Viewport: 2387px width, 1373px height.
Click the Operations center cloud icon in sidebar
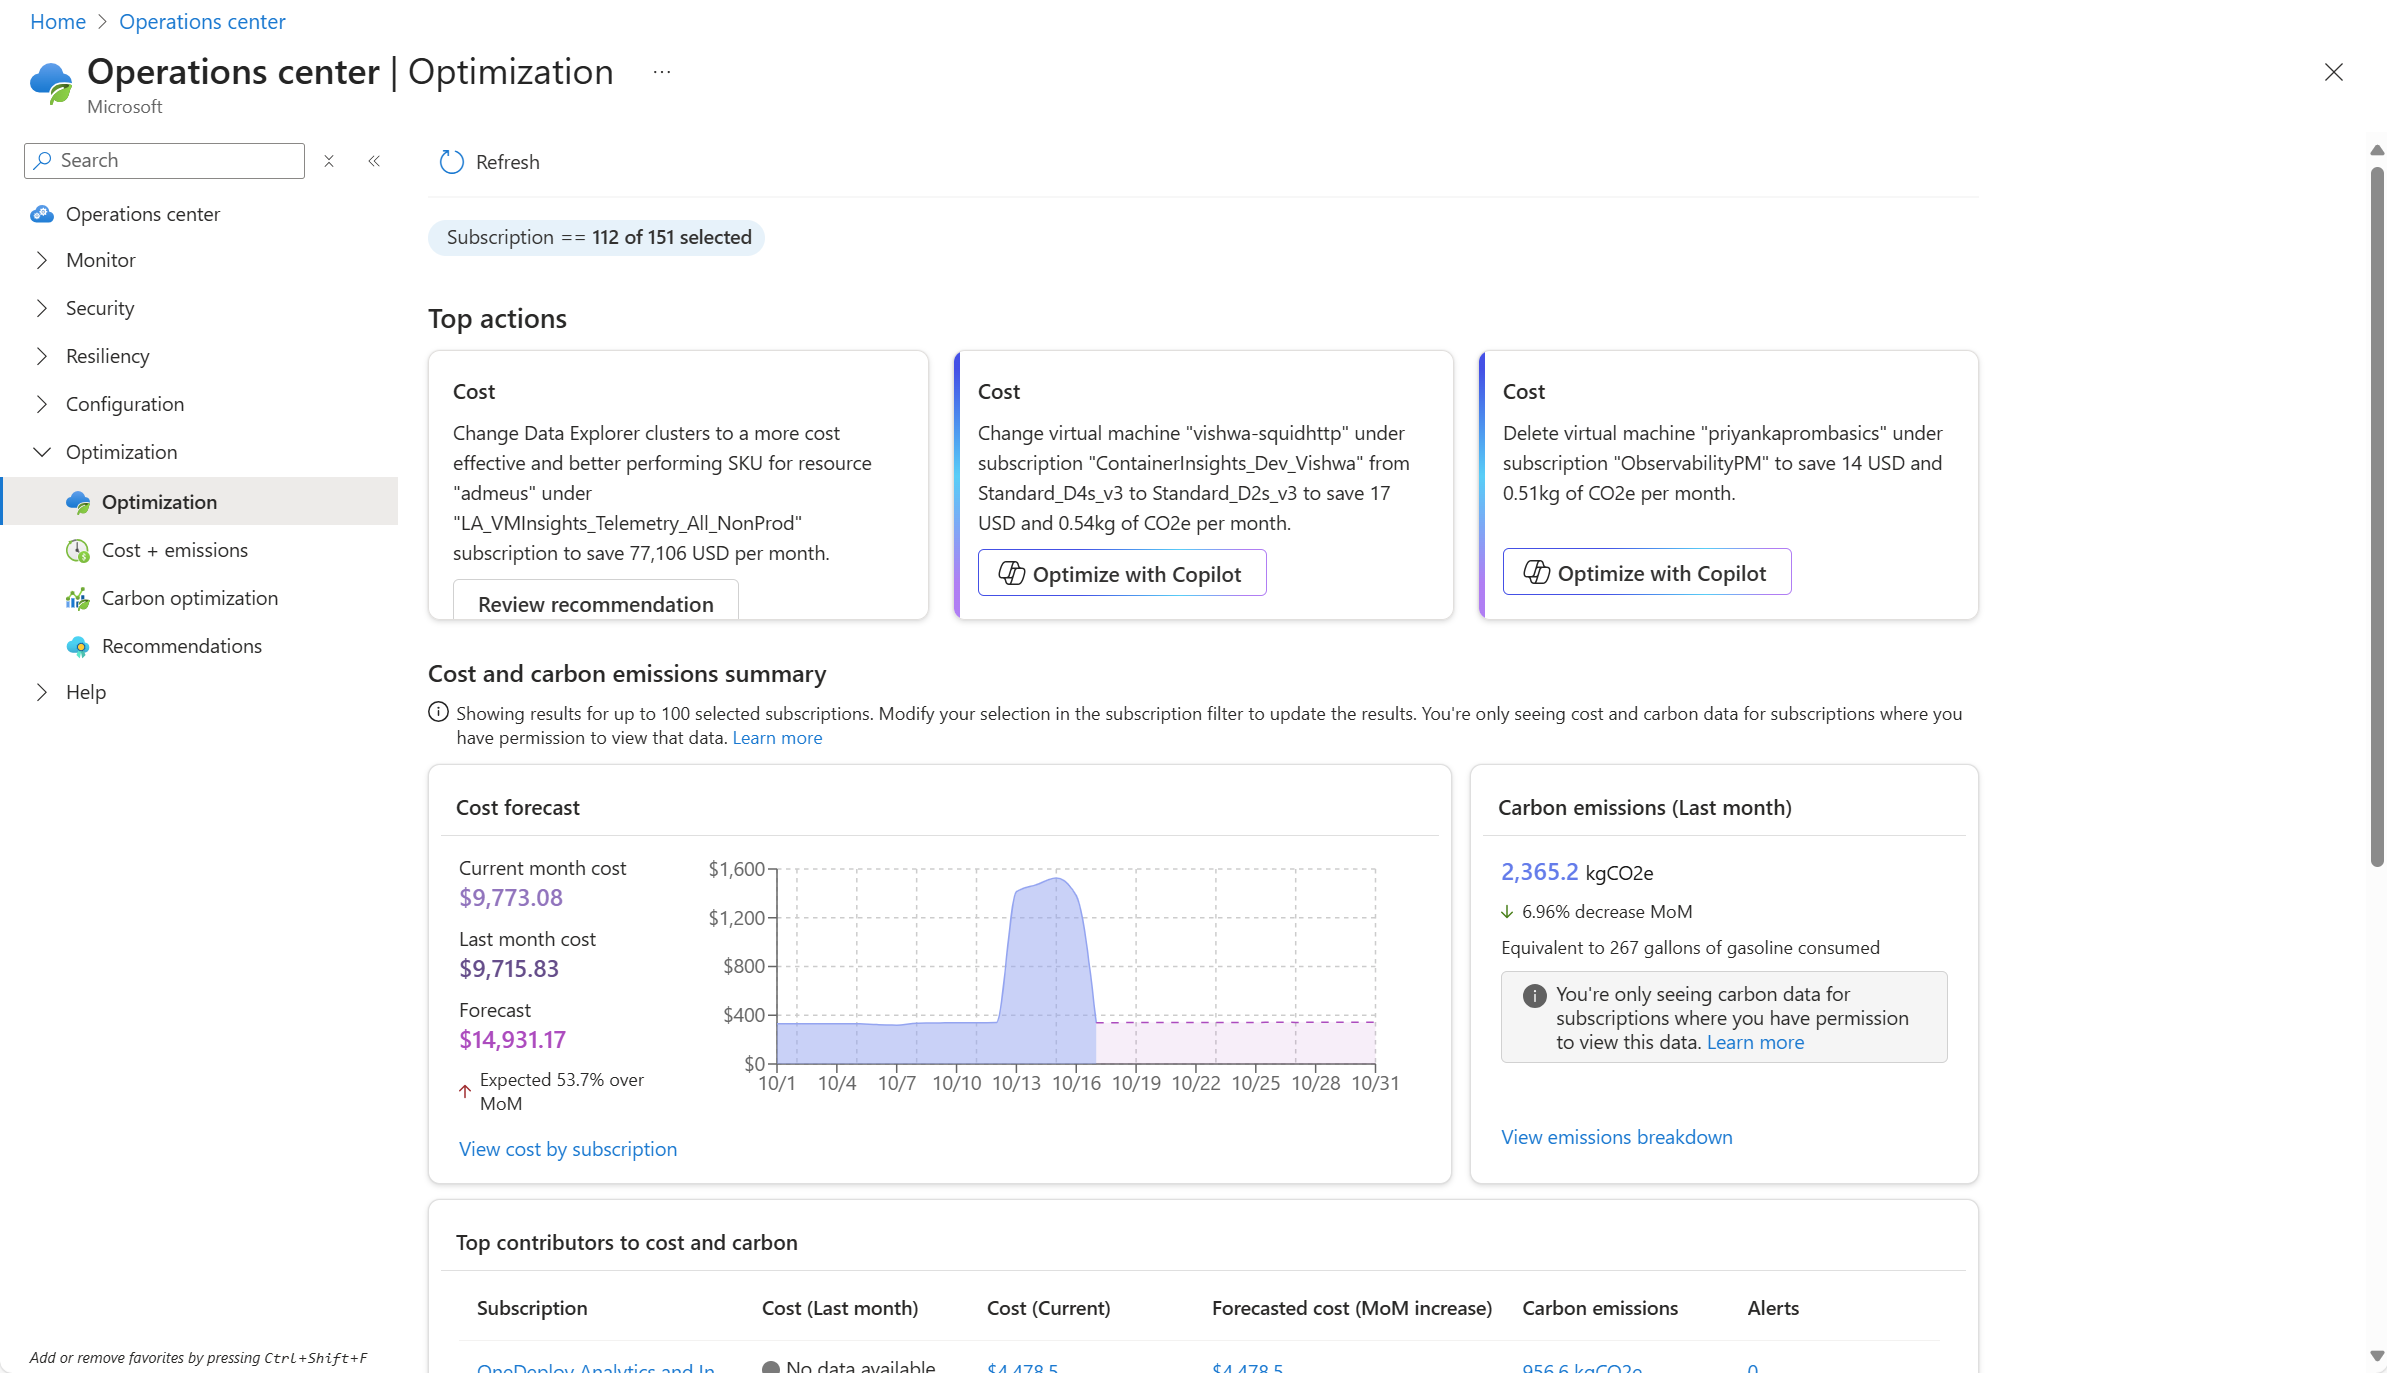pos(42,214)
